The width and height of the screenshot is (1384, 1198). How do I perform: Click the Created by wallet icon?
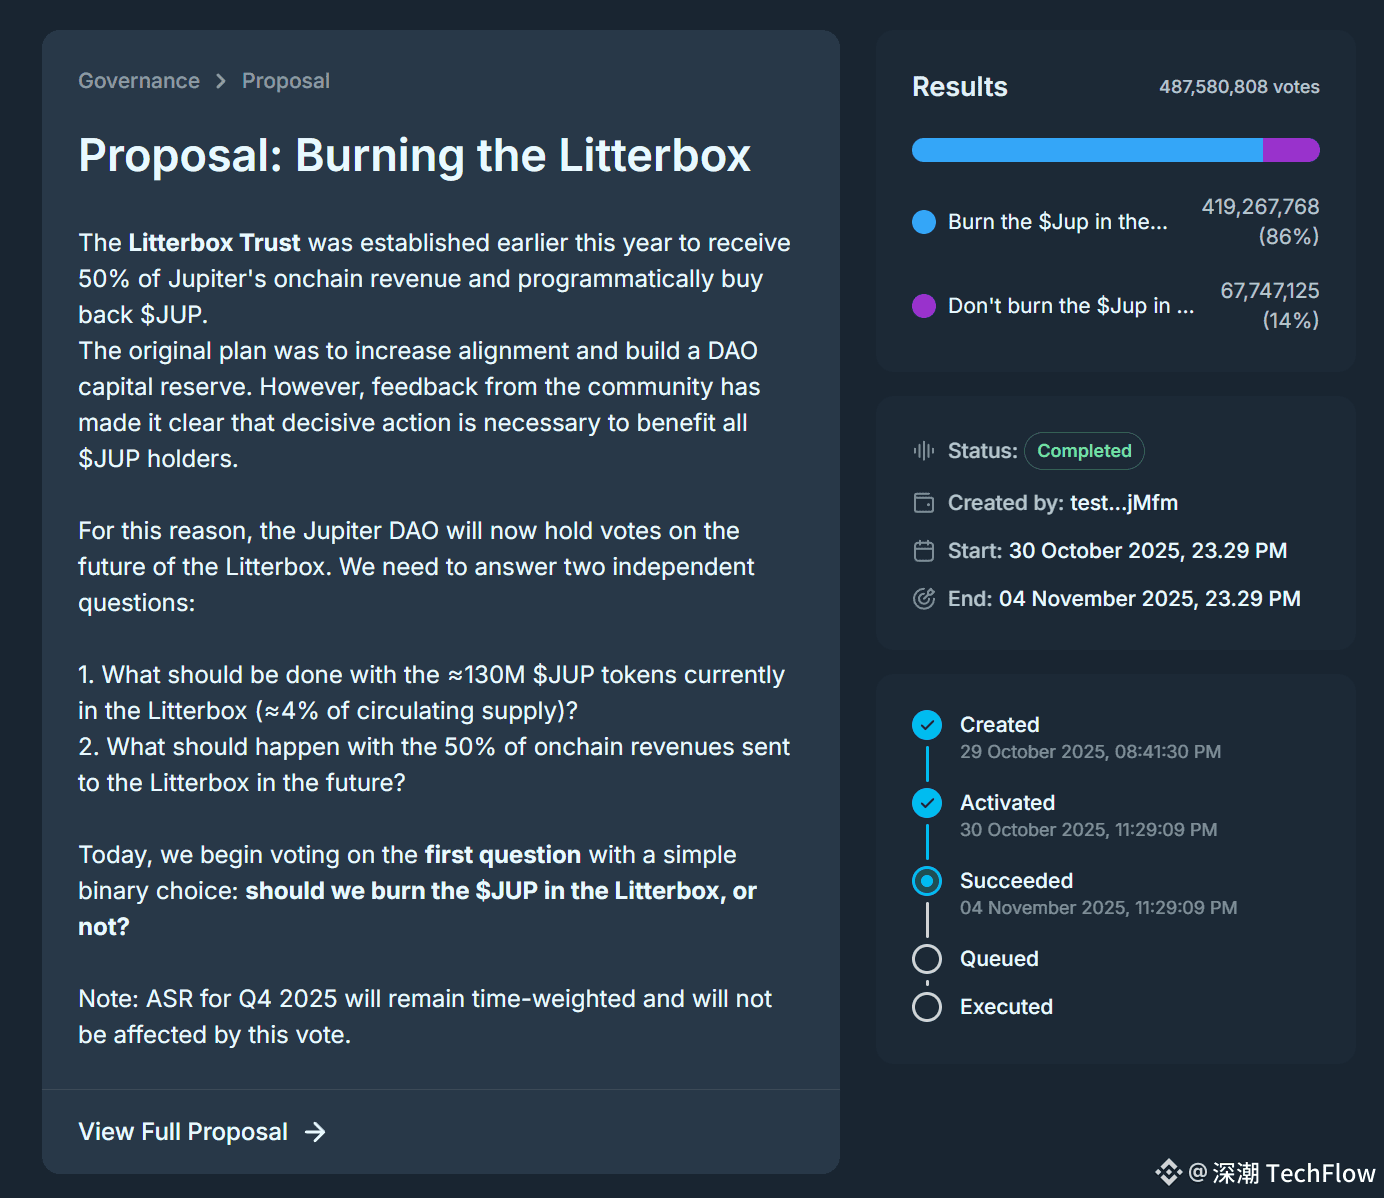coord(924,503)
